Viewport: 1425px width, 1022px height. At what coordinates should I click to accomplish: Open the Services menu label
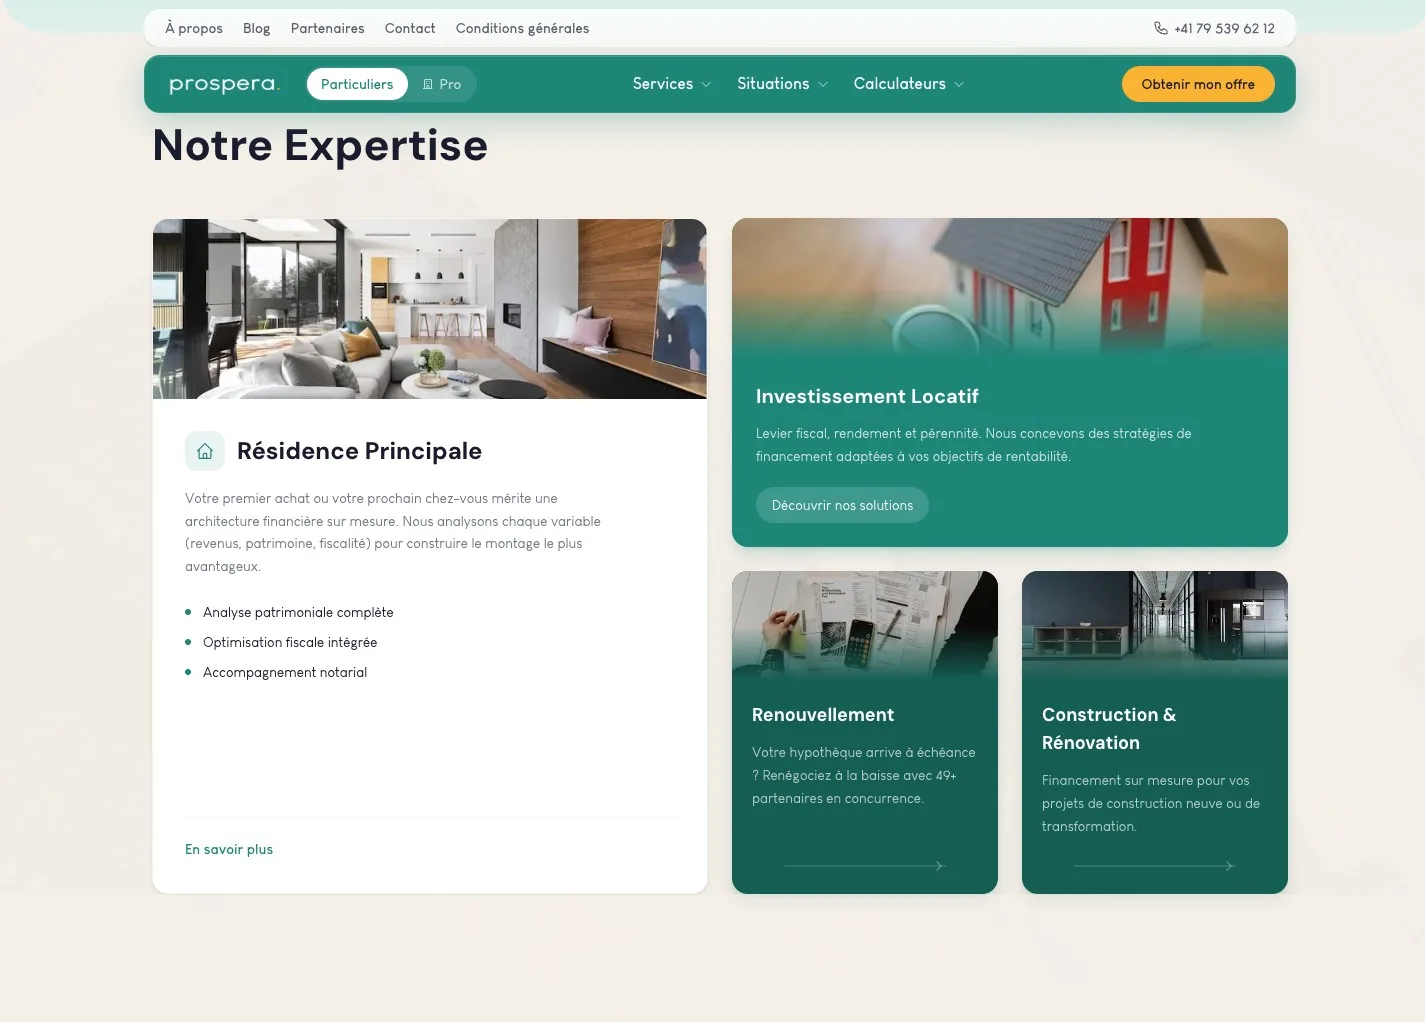coord(662,84)
